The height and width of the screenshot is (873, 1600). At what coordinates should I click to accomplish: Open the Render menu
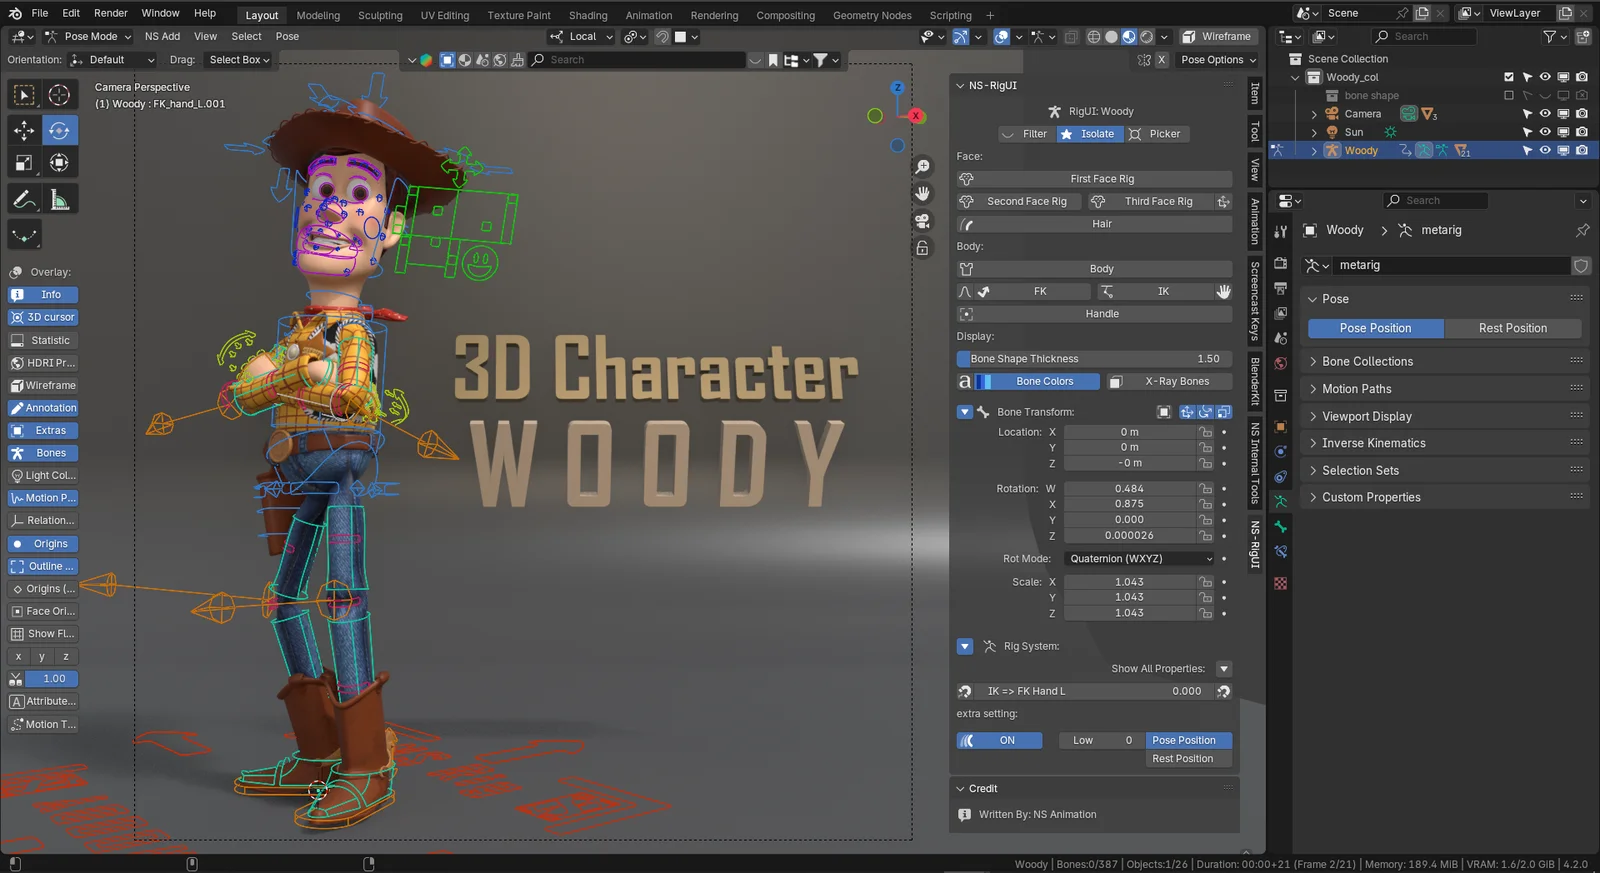pyautogui.click(x=110, y=13)
